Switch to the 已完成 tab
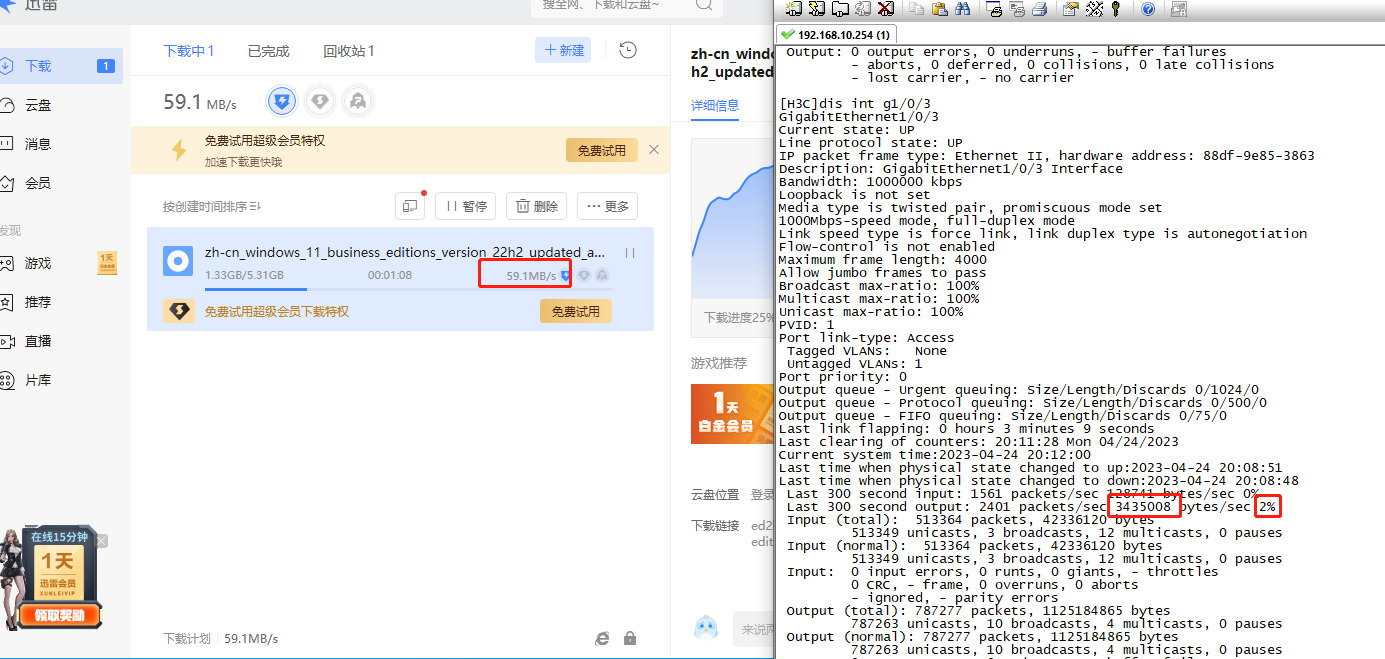 click(x=268, y=51)
